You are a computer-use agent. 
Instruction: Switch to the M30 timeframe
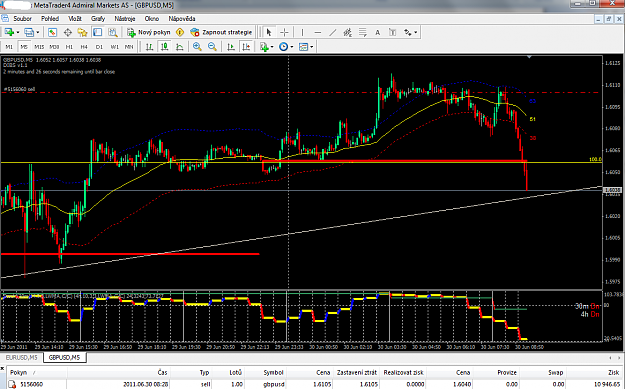pos(54,47)
